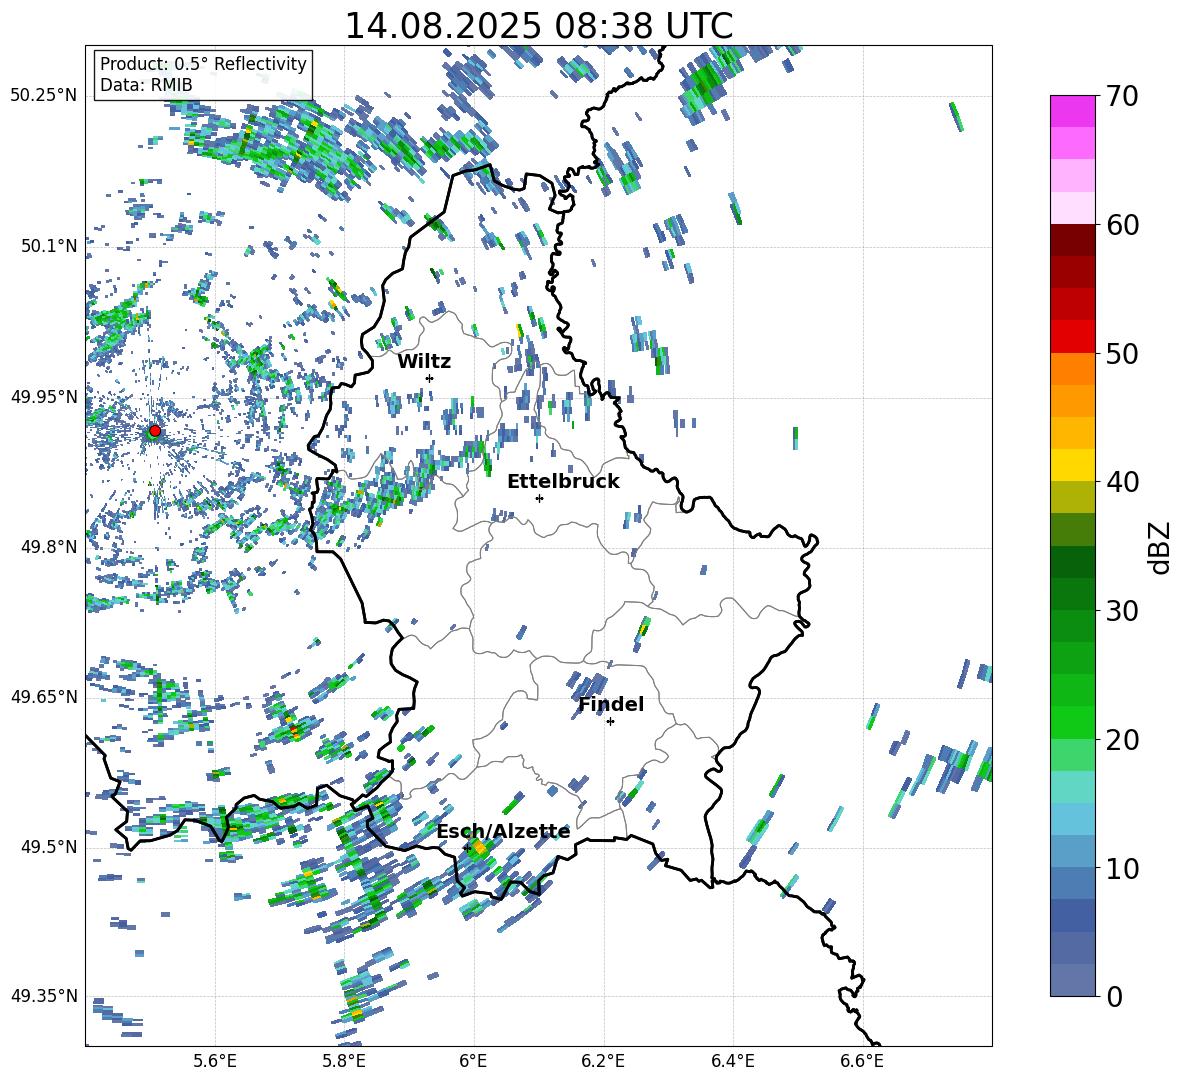1184x1081 pixels.
Task: Click the colorbar tick label 40
Action: coord(1122,482)
